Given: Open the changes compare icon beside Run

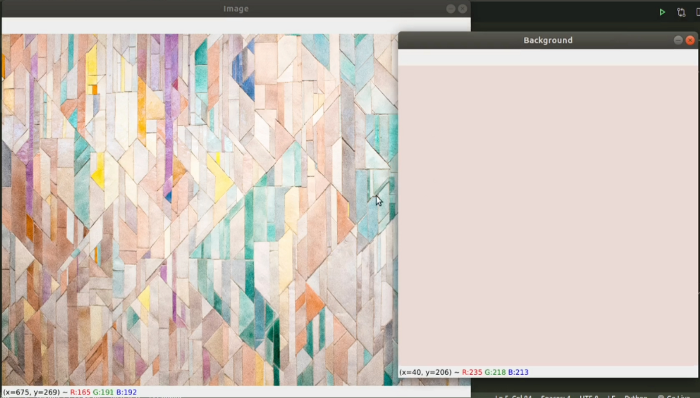Looking at the screenshot, I should [681, 12].
